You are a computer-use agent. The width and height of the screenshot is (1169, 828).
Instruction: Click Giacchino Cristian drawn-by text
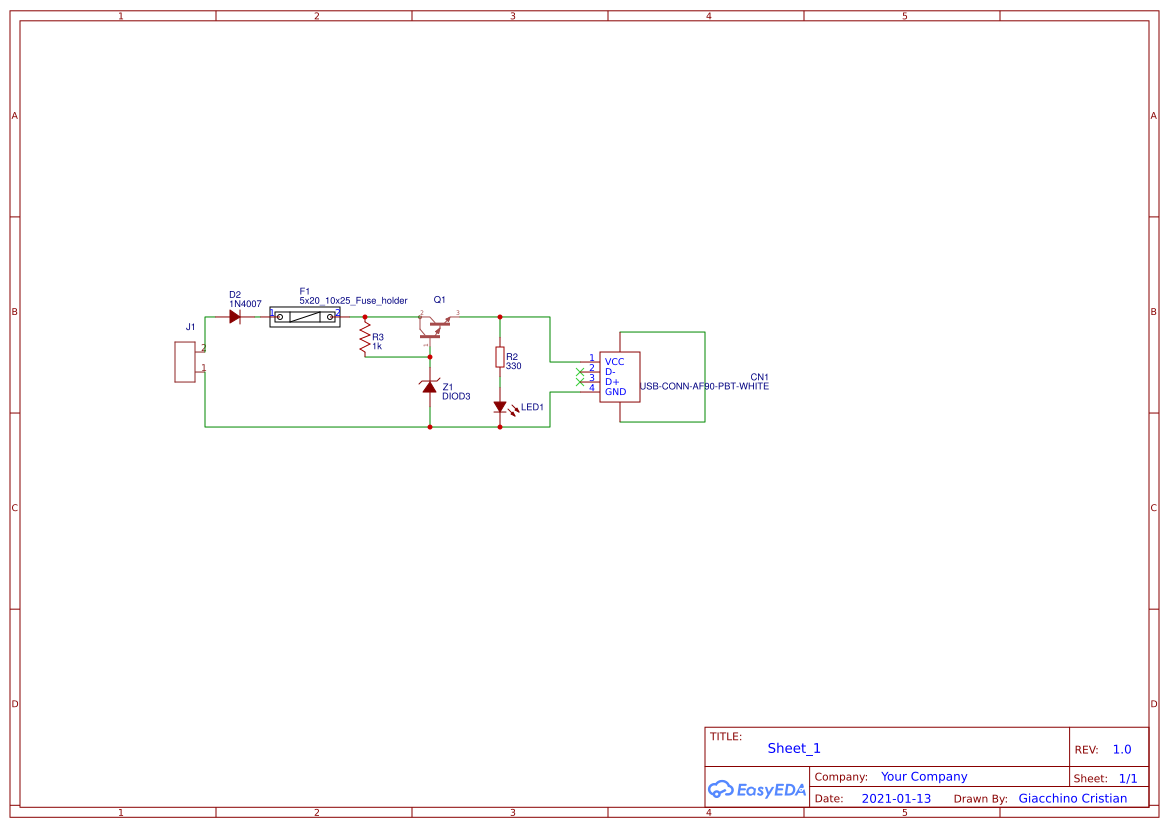click(x=1073, y=798)
